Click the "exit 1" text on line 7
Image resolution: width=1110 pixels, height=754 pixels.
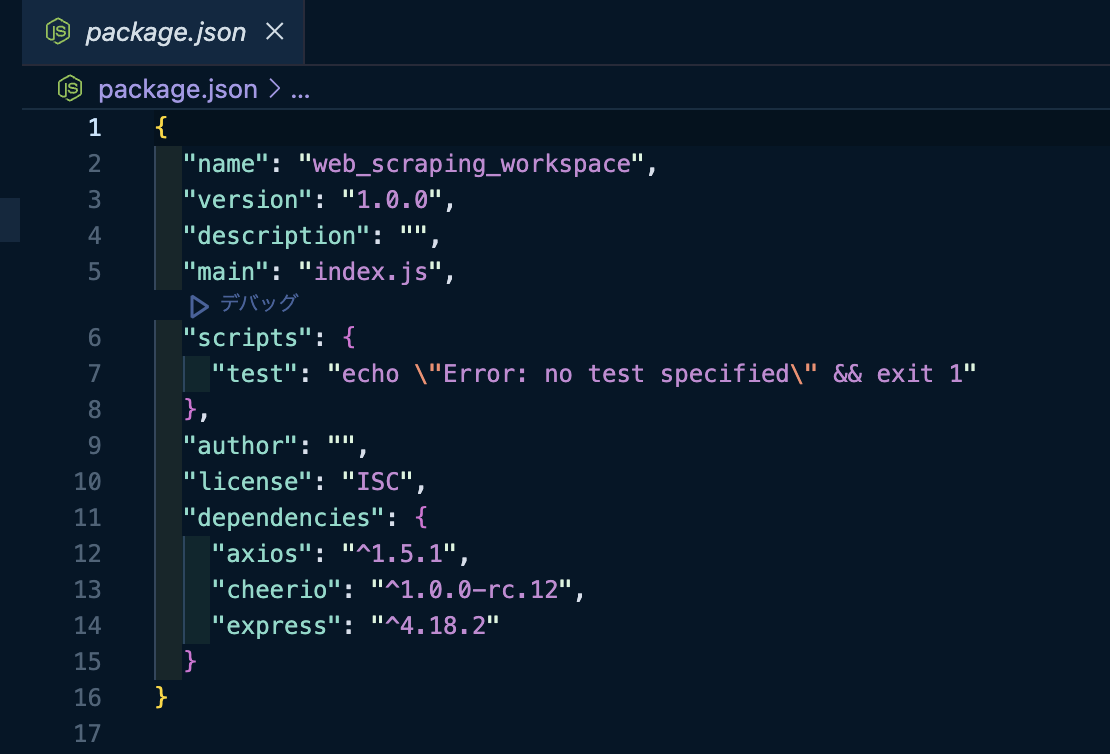(920, 374)
